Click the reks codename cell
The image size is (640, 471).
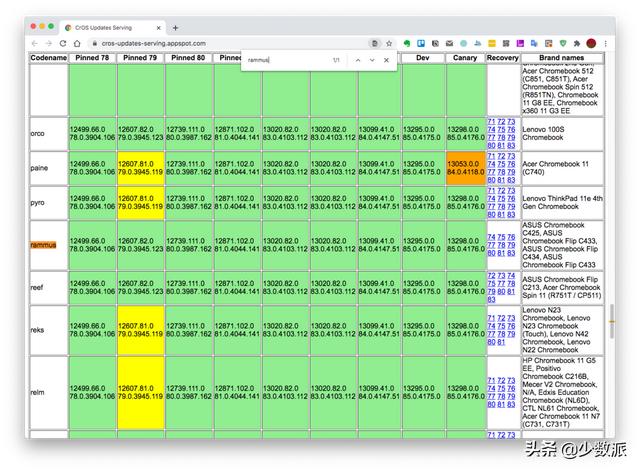49,330
